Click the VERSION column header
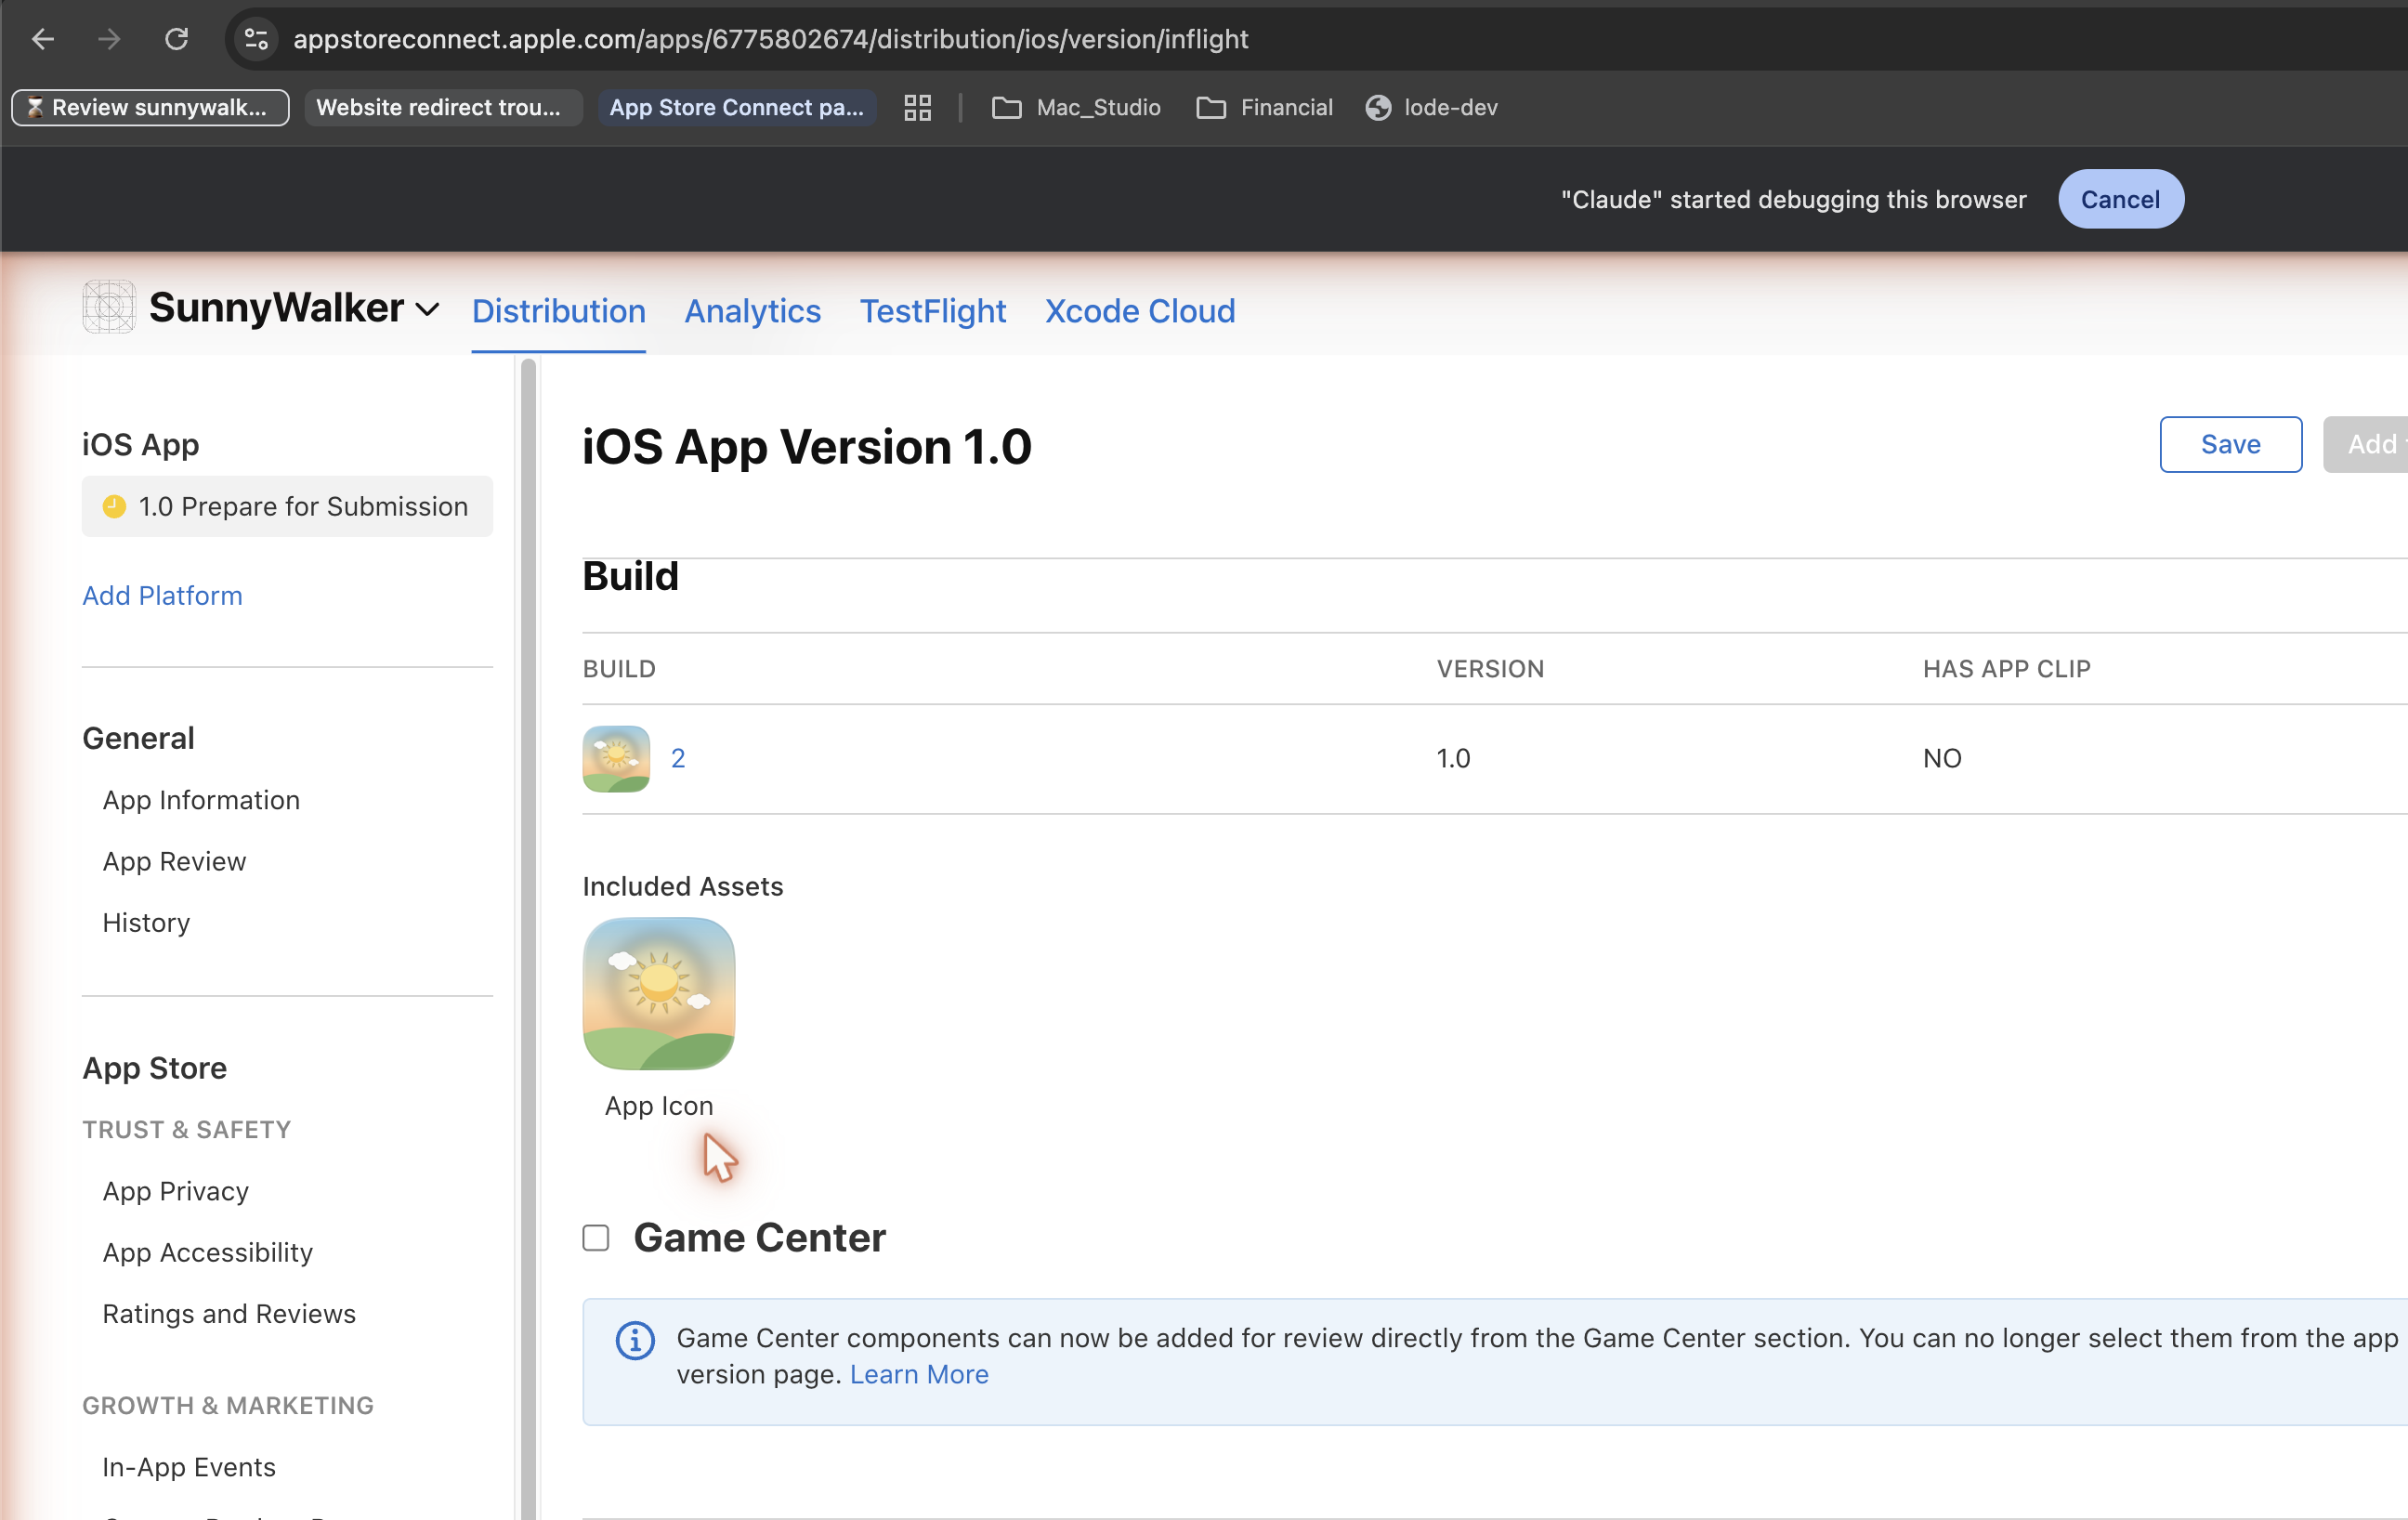The height and width of the screenshot is (1520, 2408). 1490,668
